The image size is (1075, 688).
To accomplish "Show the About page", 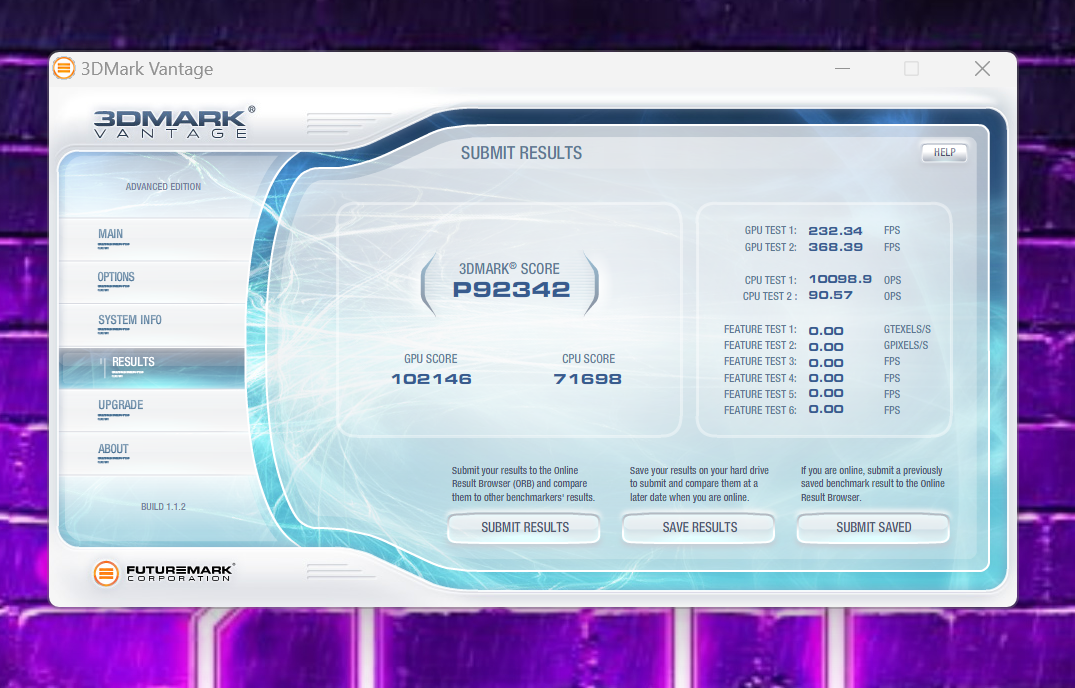I will [152, 453].
